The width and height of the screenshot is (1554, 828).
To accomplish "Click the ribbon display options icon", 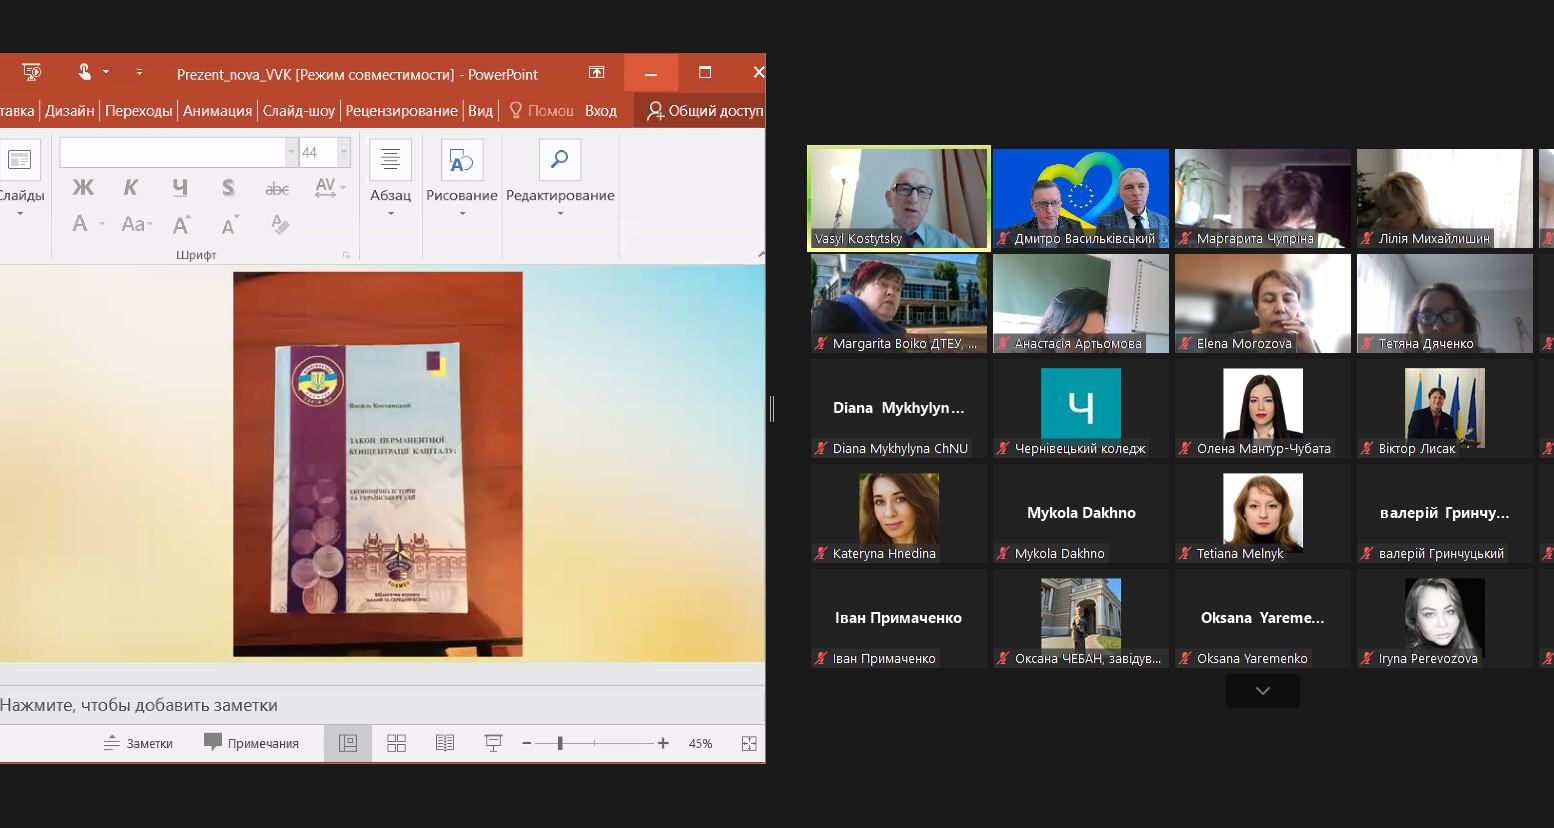I will [596, 73].
